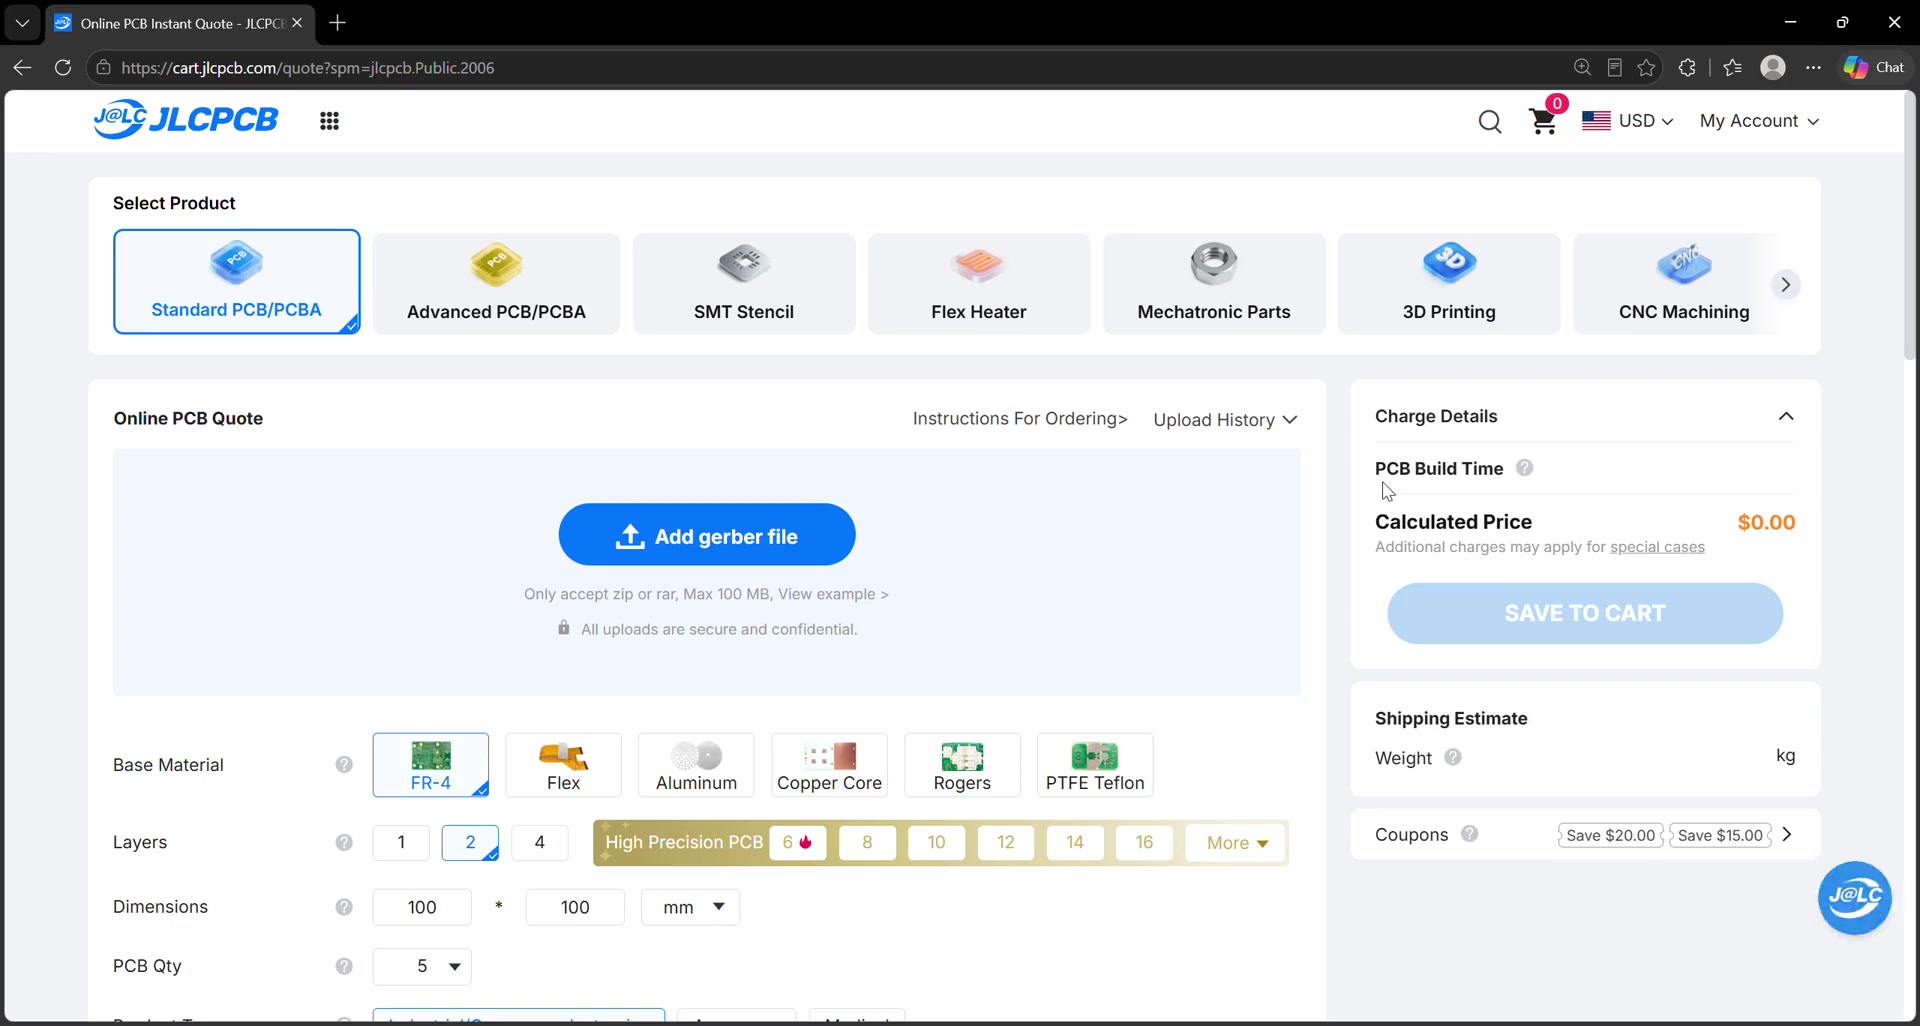Open the browser favorites list icon
This screenshot has height=1026, width=1920.
1732,67
